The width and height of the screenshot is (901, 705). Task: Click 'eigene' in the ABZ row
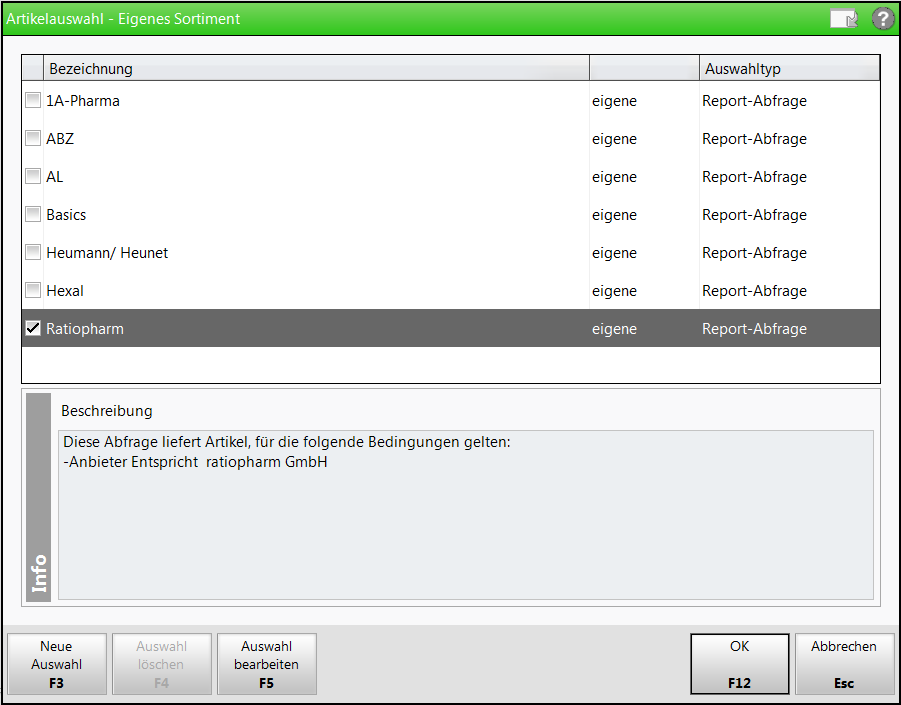click(614, 139)
